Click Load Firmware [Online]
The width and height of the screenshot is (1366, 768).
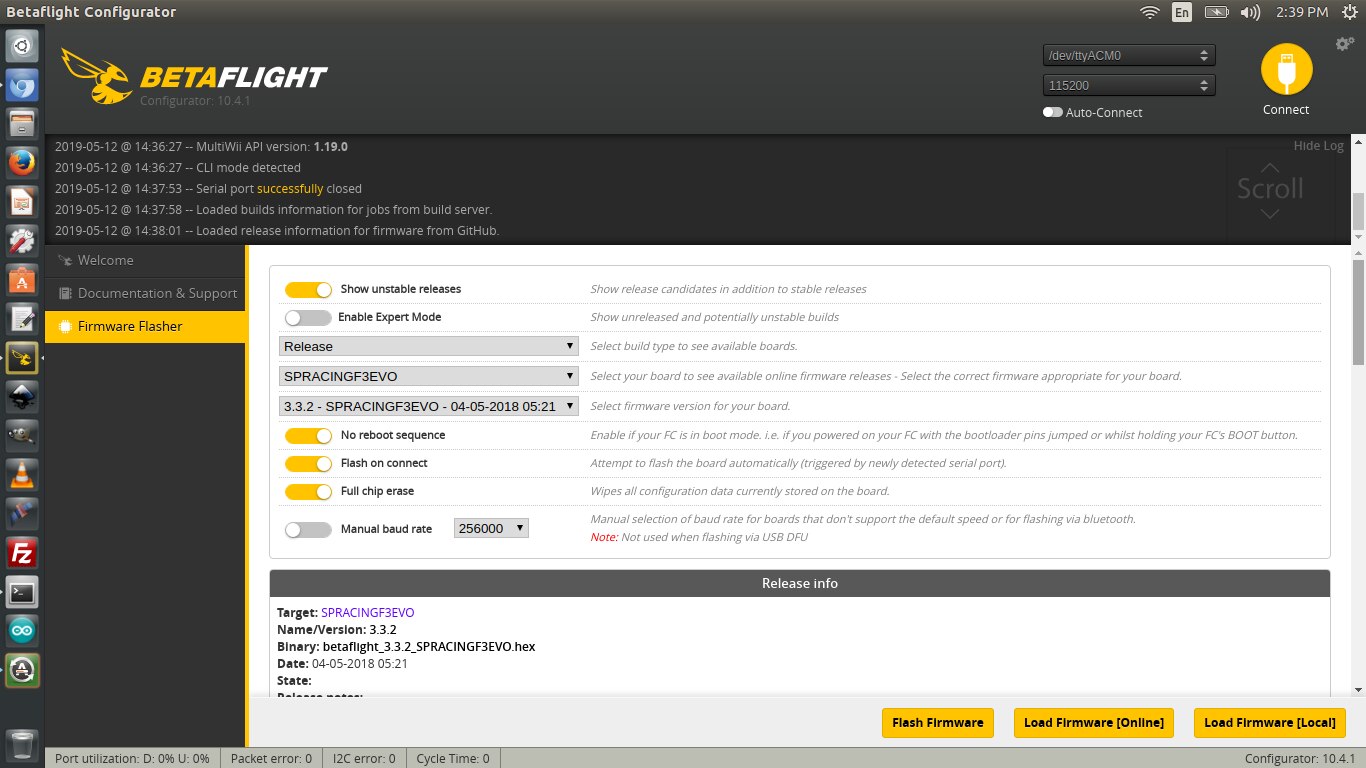coord(1094,723)
